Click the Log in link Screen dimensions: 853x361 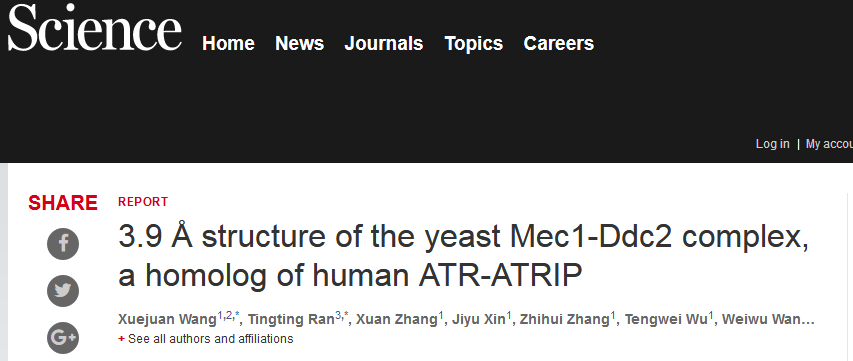772,144
